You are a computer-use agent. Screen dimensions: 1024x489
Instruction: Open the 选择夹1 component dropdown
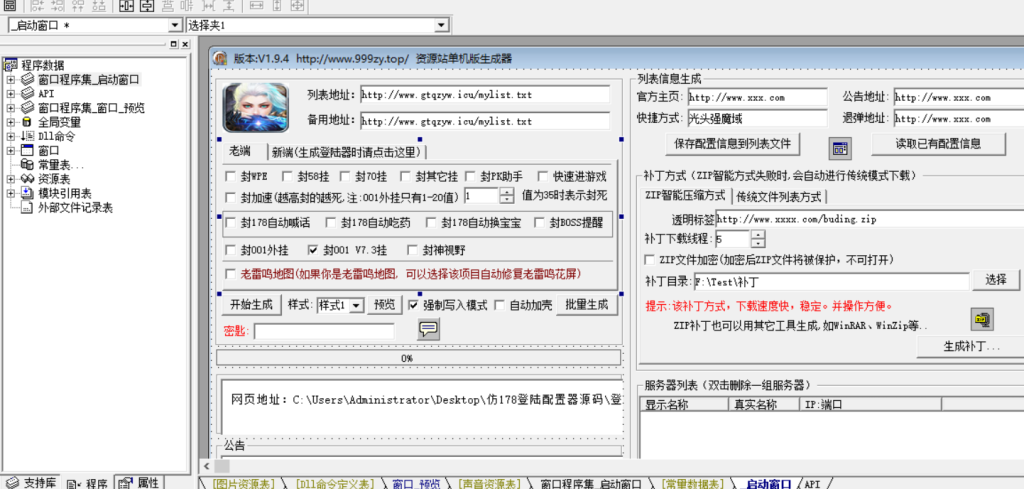pyautogui.click(x=442, y=25)
